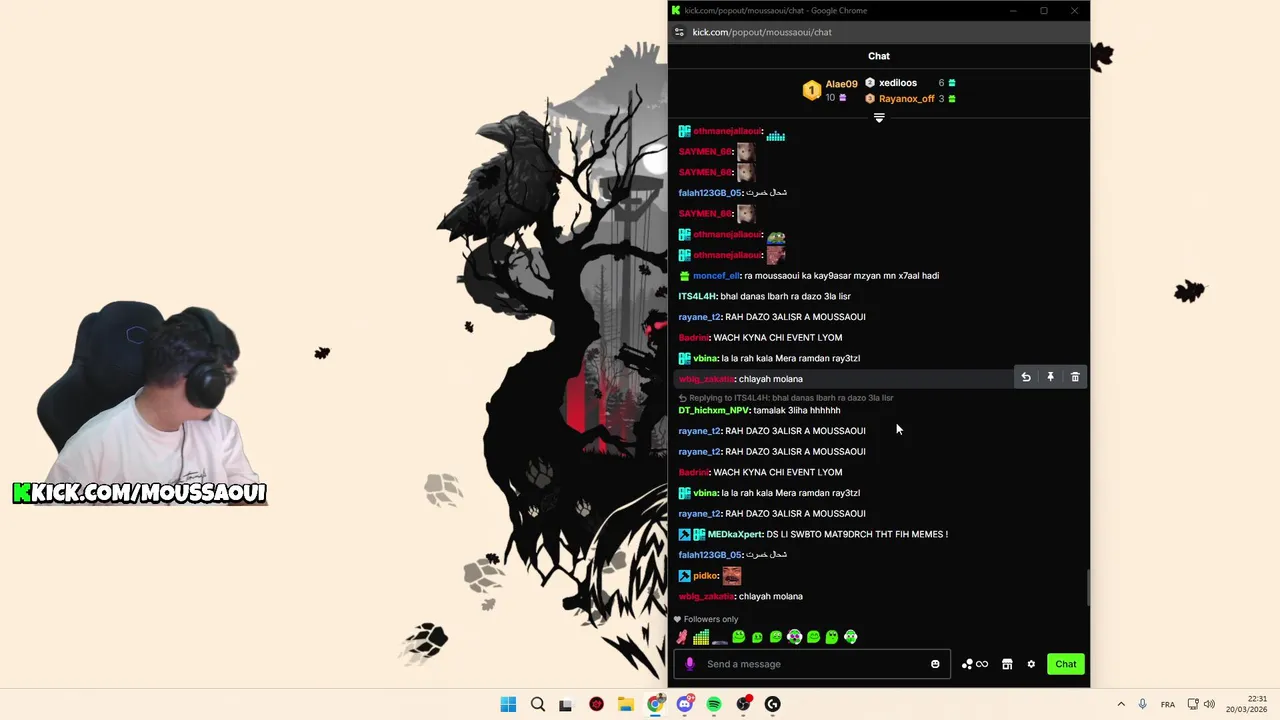
Task: Click the emote image in pidko's message
Action: [732, 576]
